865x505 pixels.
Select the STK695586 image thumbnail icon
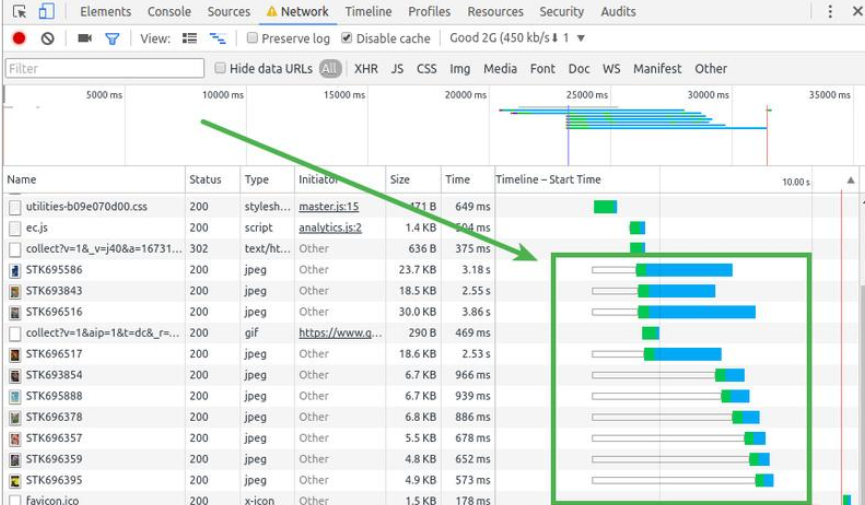(15, 270)
